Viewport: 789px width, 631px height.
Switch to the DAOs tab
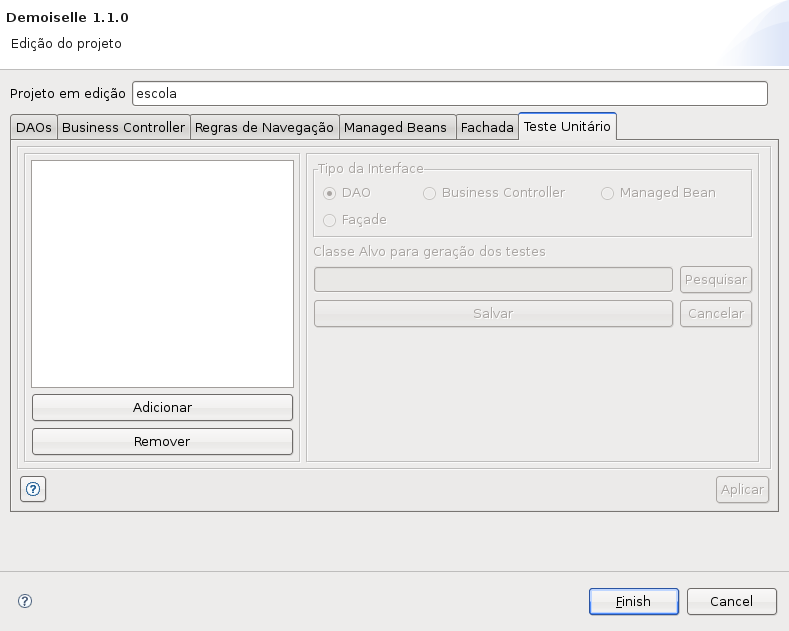[34, 127]
